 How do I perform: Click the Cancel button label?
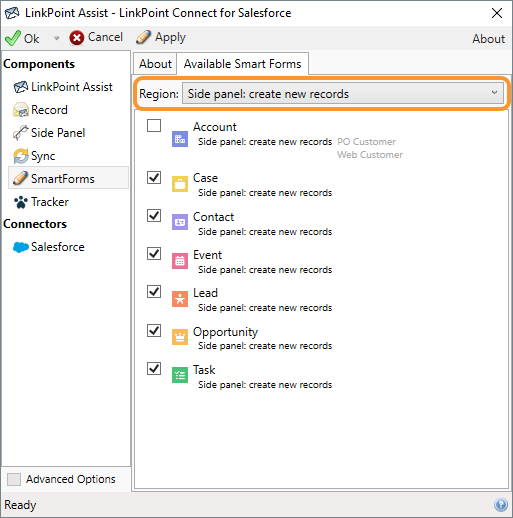(105, 37)
